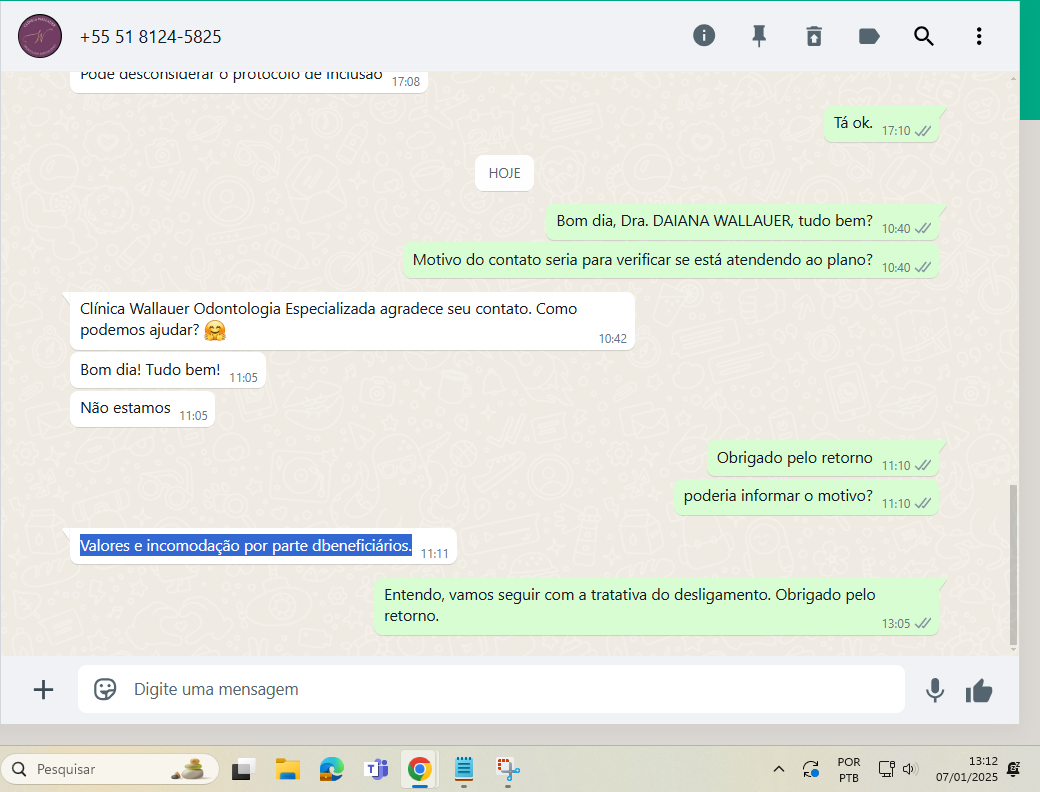The width and height of the screenshot is (1040, 792).
Task: Click the chat vertical scrollbar thumb
Action: (x=1013, y=564)
